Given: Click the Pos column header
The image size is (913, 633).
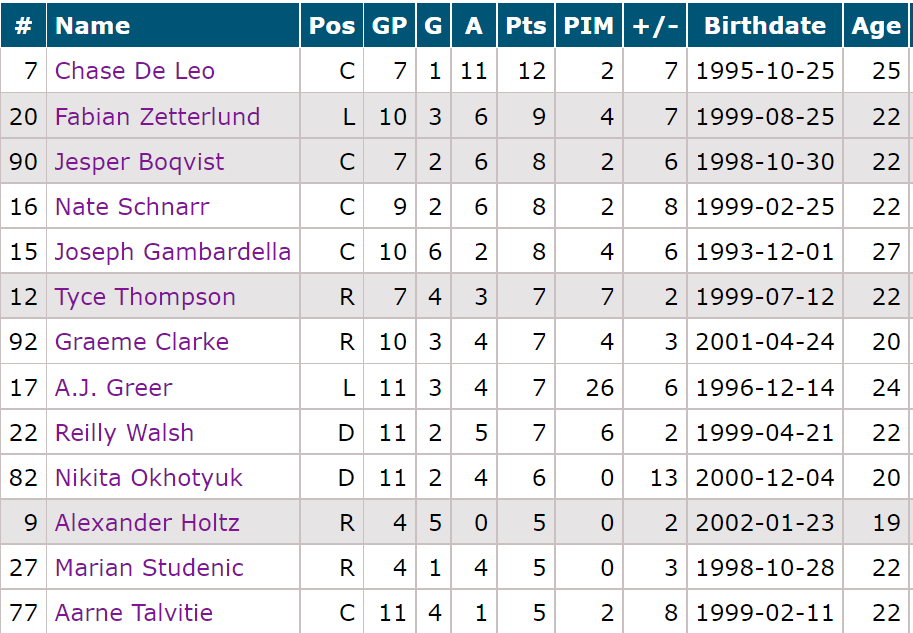Looking at the screenshot, I should (x=332, y=26).
